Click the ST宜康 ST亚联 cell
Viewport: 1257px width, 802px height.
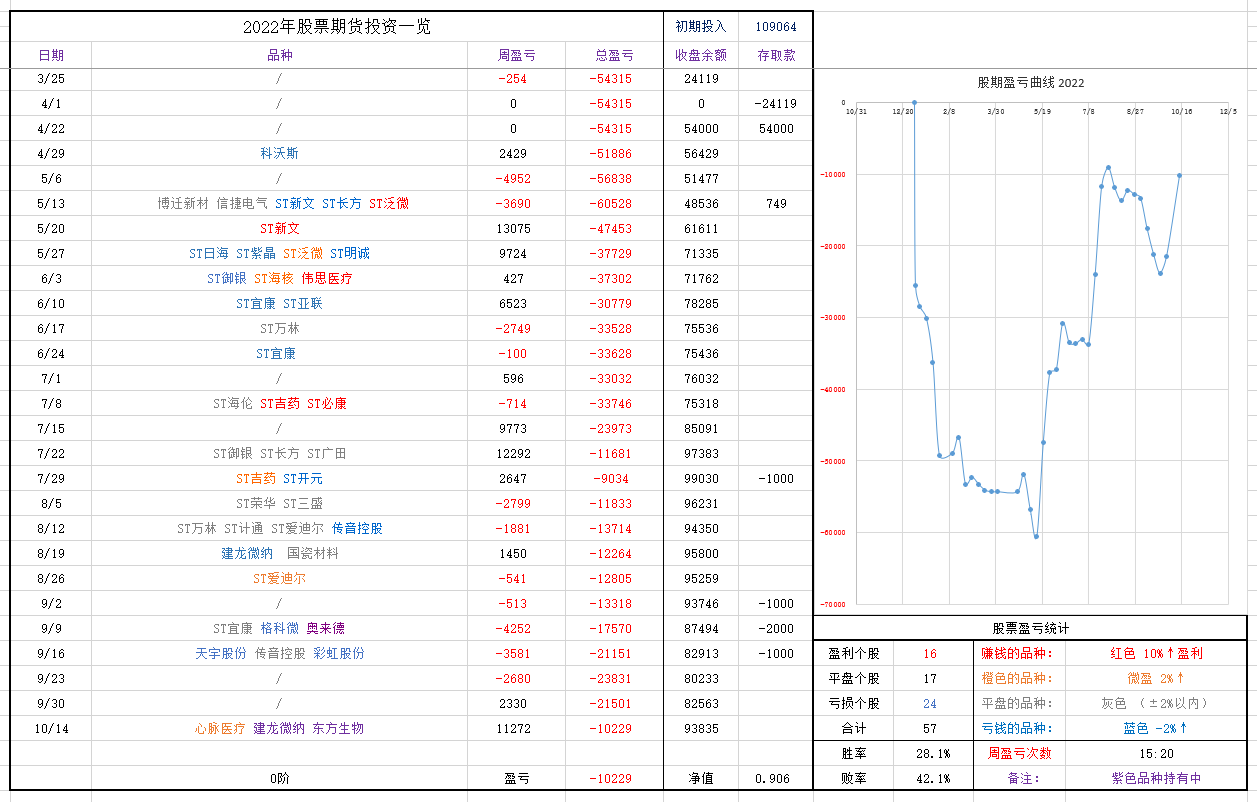pyautogui.click(x=279, y=303)
